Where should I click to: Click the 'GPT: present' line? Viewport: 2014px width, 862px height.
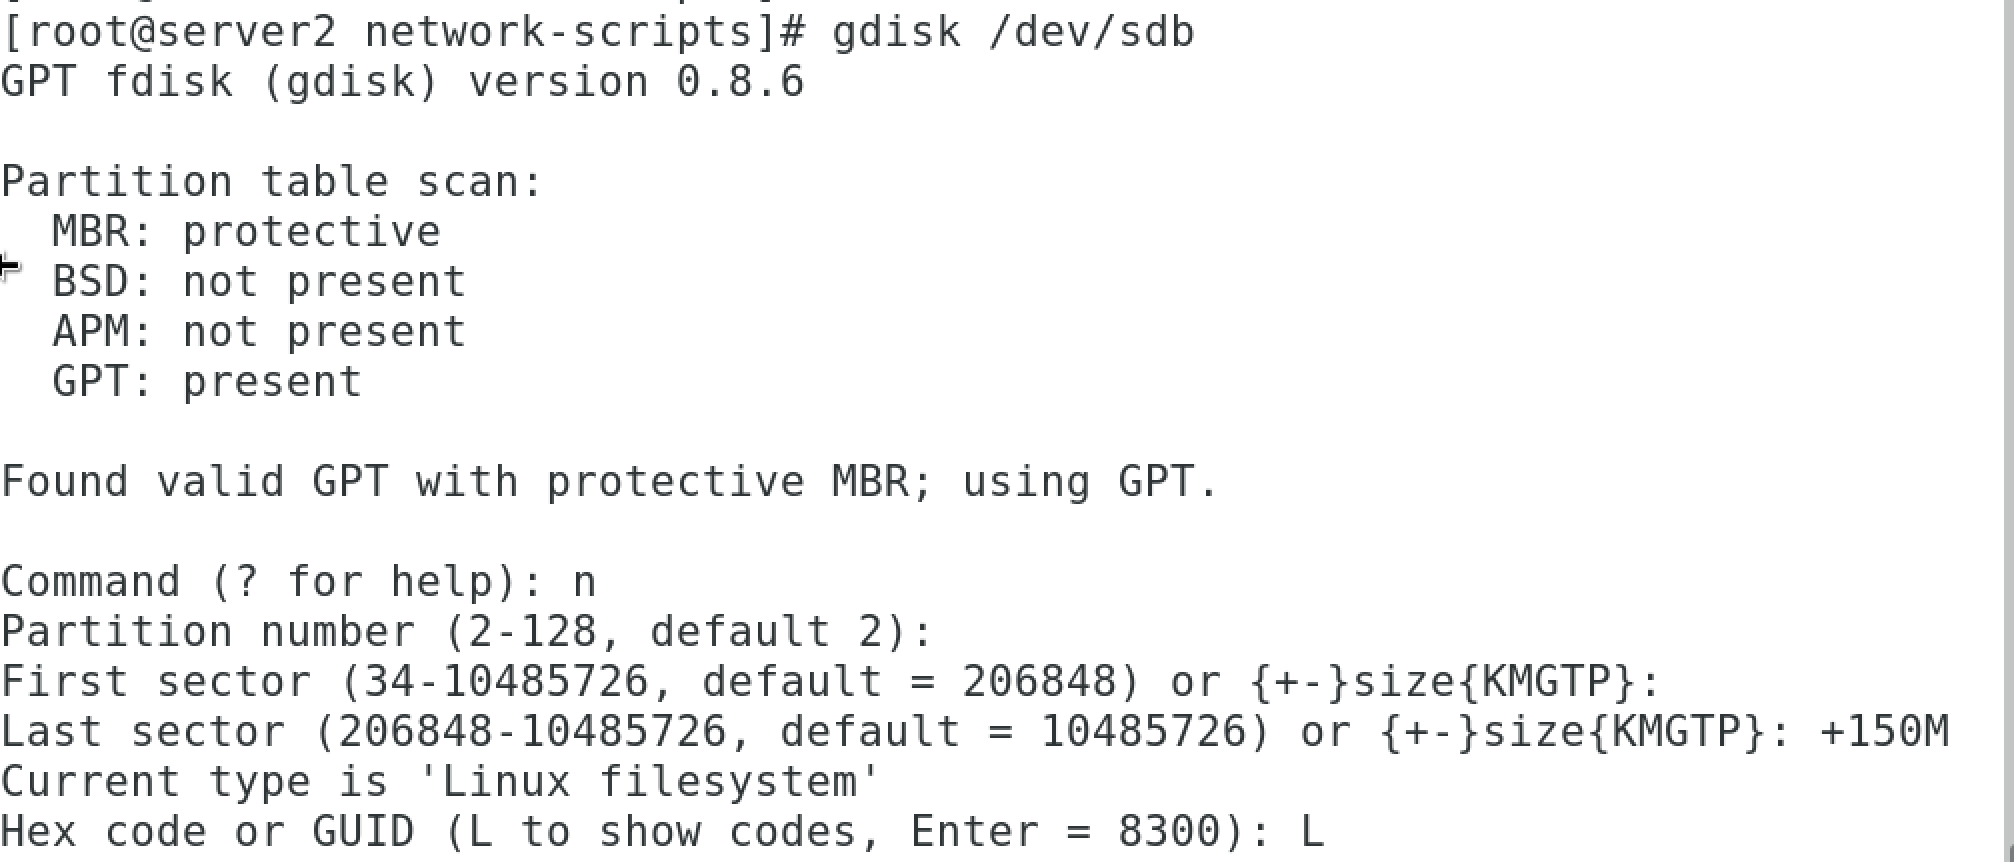point(207,382)
